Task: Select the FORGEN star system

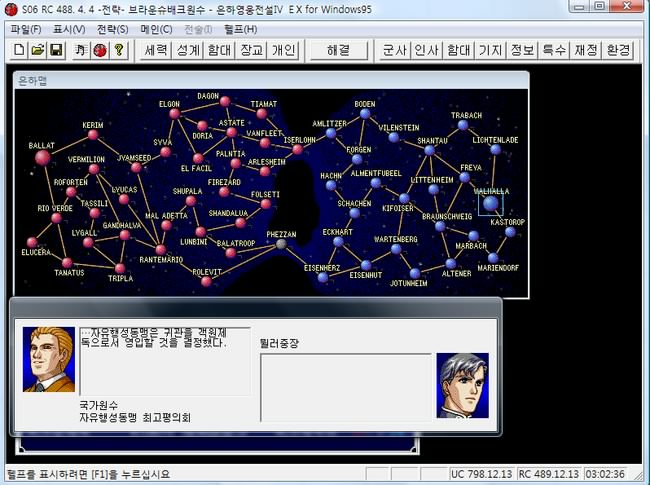Action: [x=357, y=160]
